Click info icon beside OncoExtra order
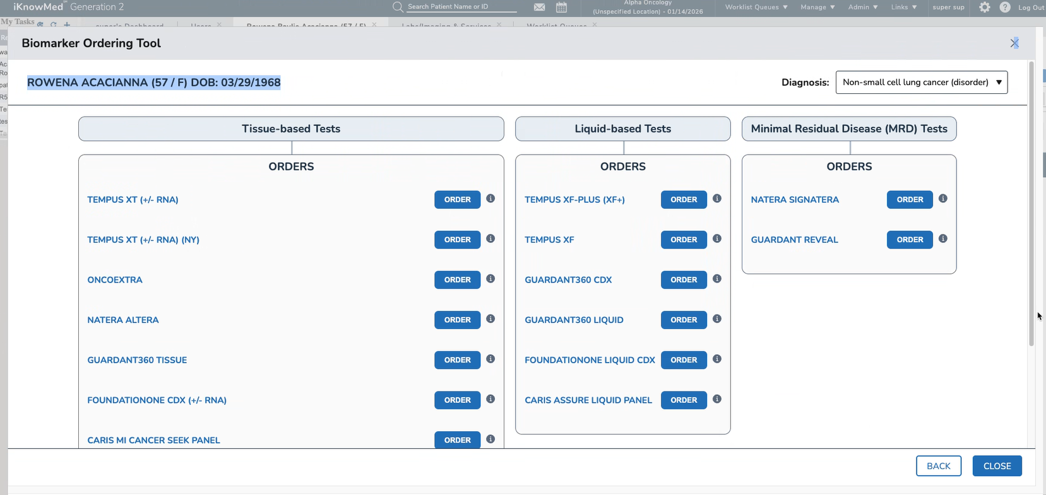The width and height of the screenshot is (1046, 495). (490, 279)
